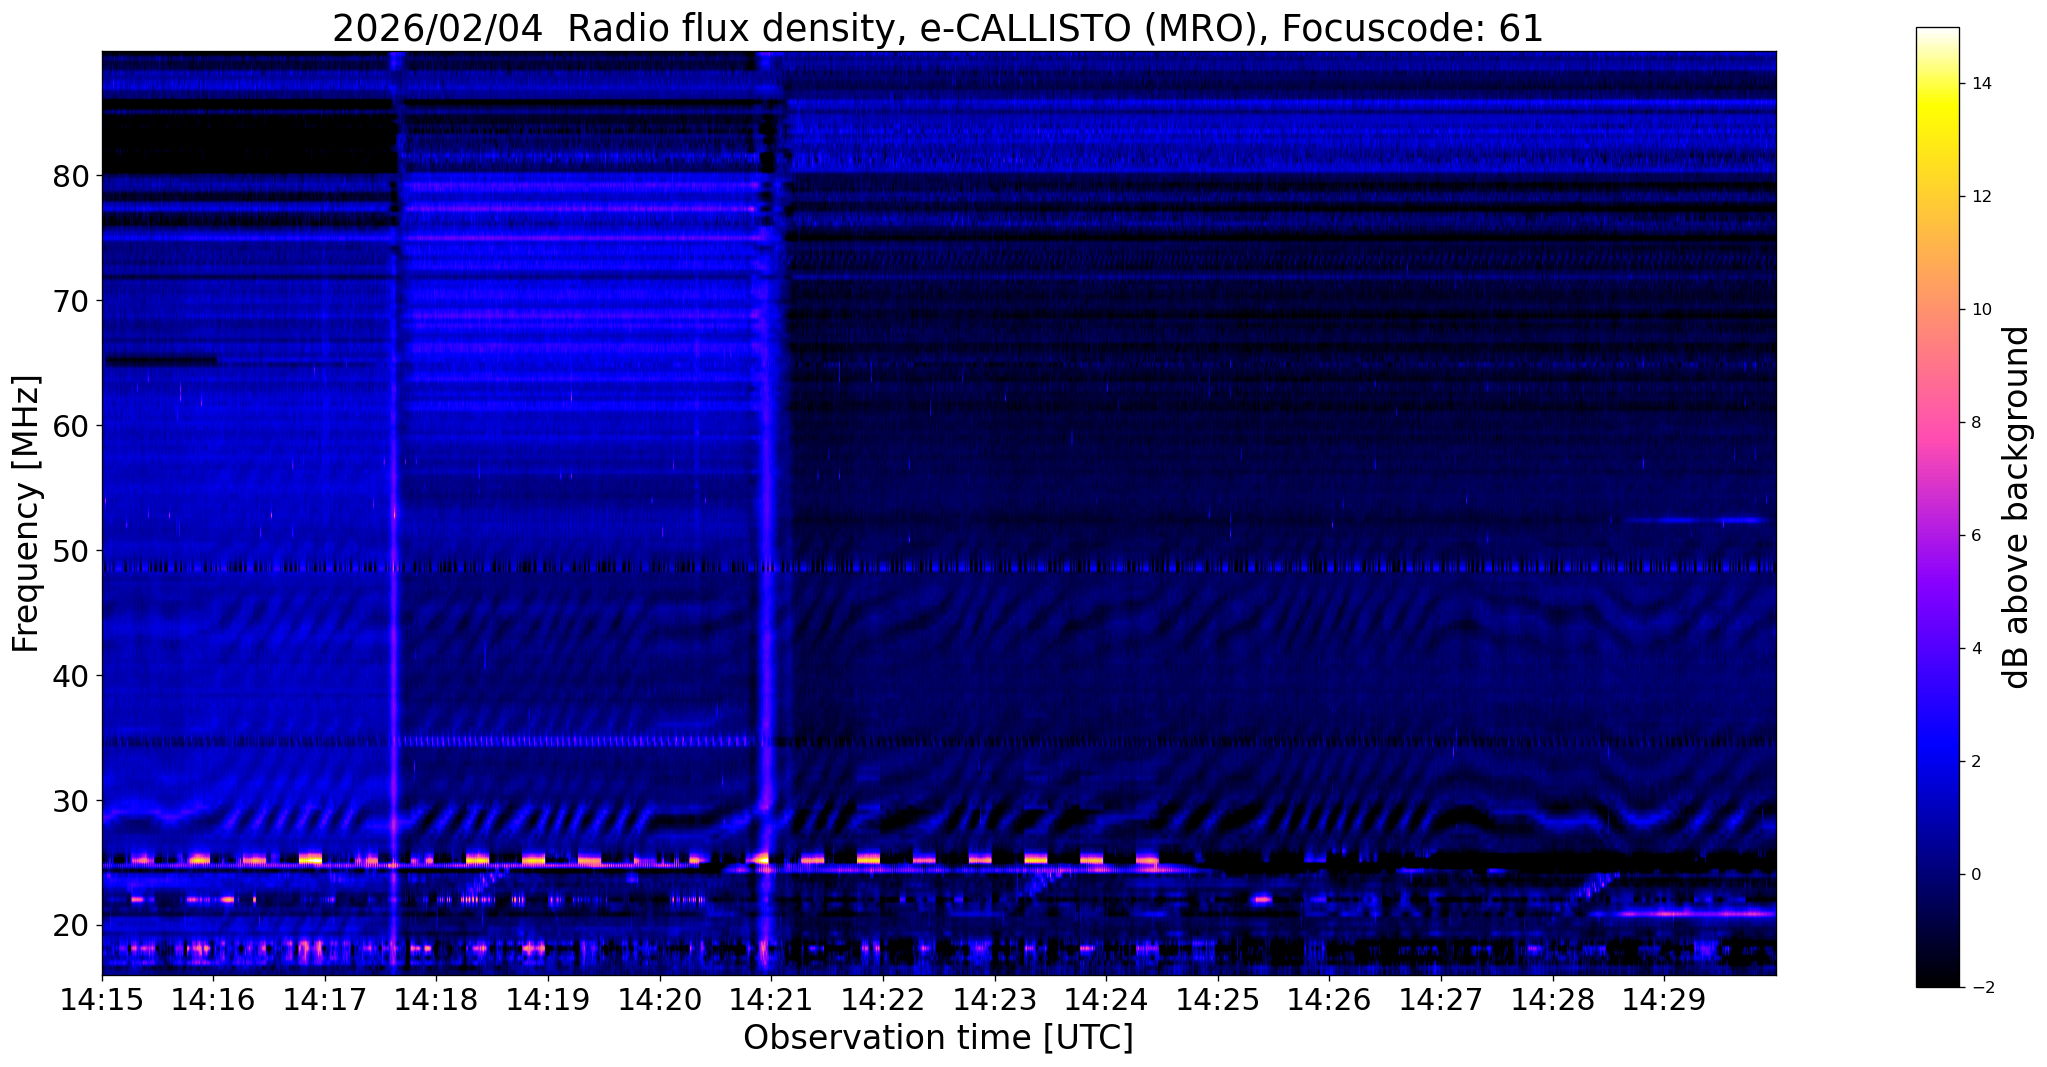The height and width of the screenshot is (1067, 2047).
Task: Click the 30 MHz frequency tick label
Action: 69,801
